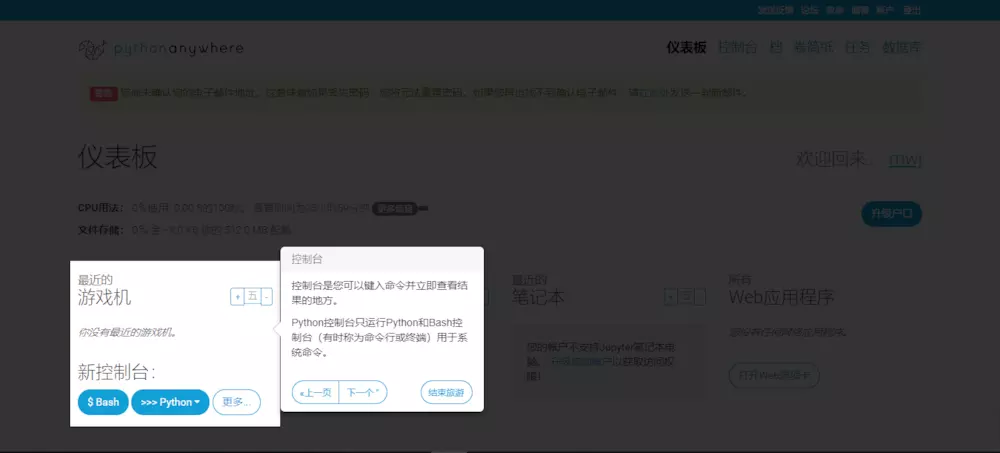Click the 登出 logout link
This screenshot has width=1000, height=453.
tap(913, 10)
